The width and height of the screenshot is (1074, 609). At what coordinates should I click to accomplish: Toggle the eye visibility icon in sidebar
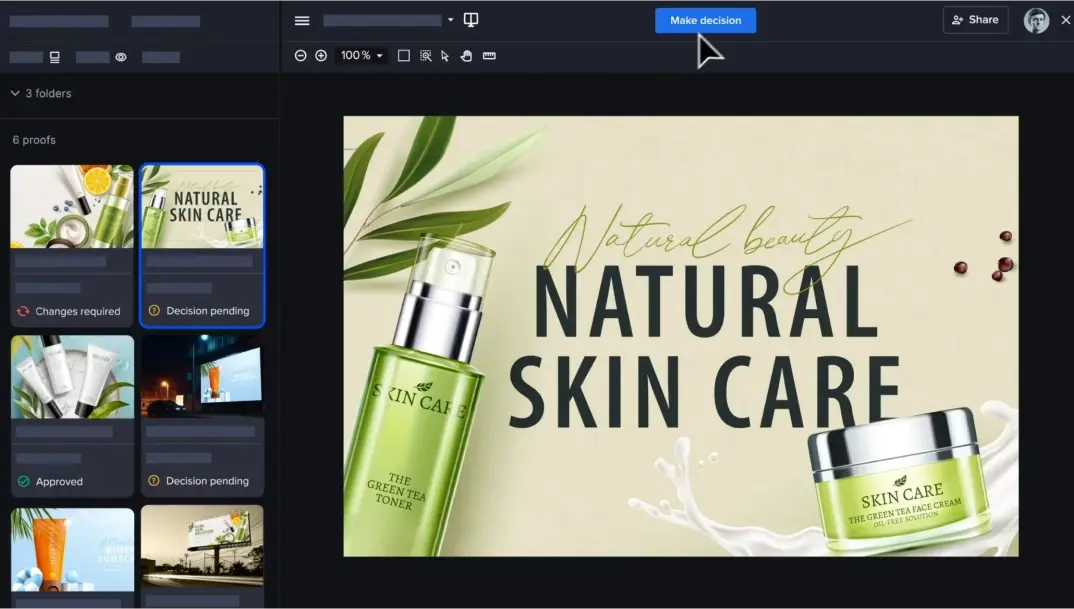(x=121, y=58)
